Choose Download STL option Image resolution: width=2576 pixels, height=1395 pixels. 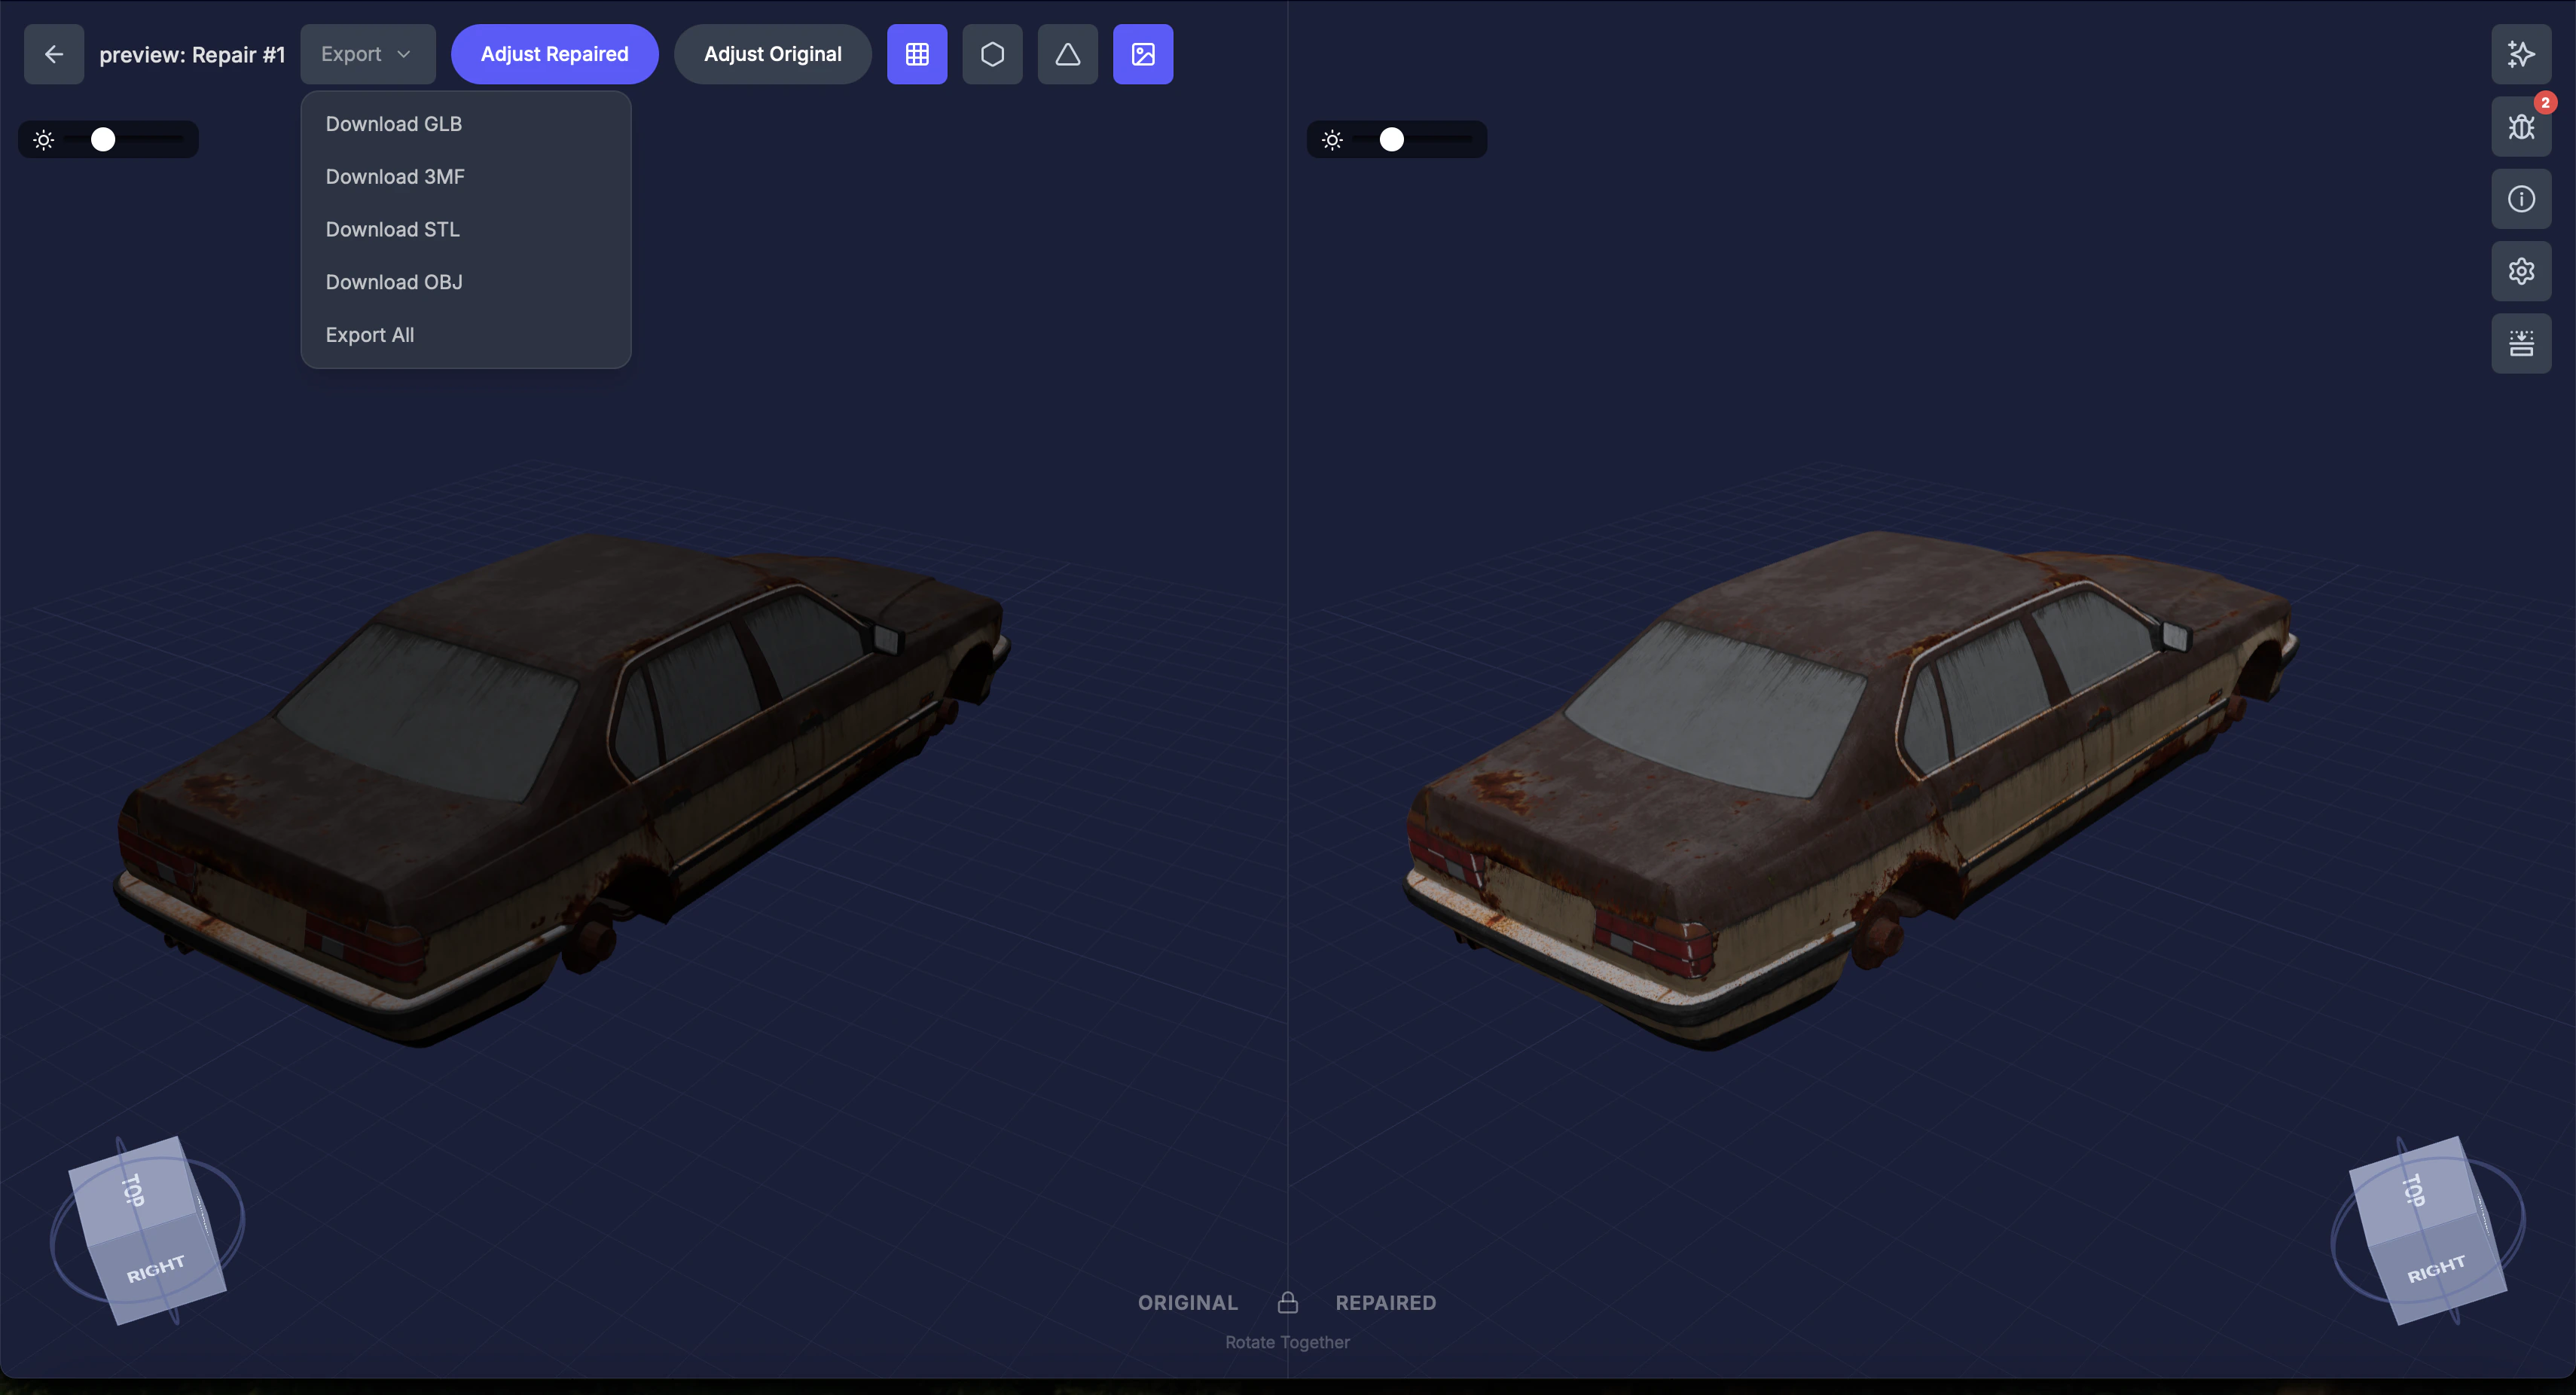coord(392,230)
